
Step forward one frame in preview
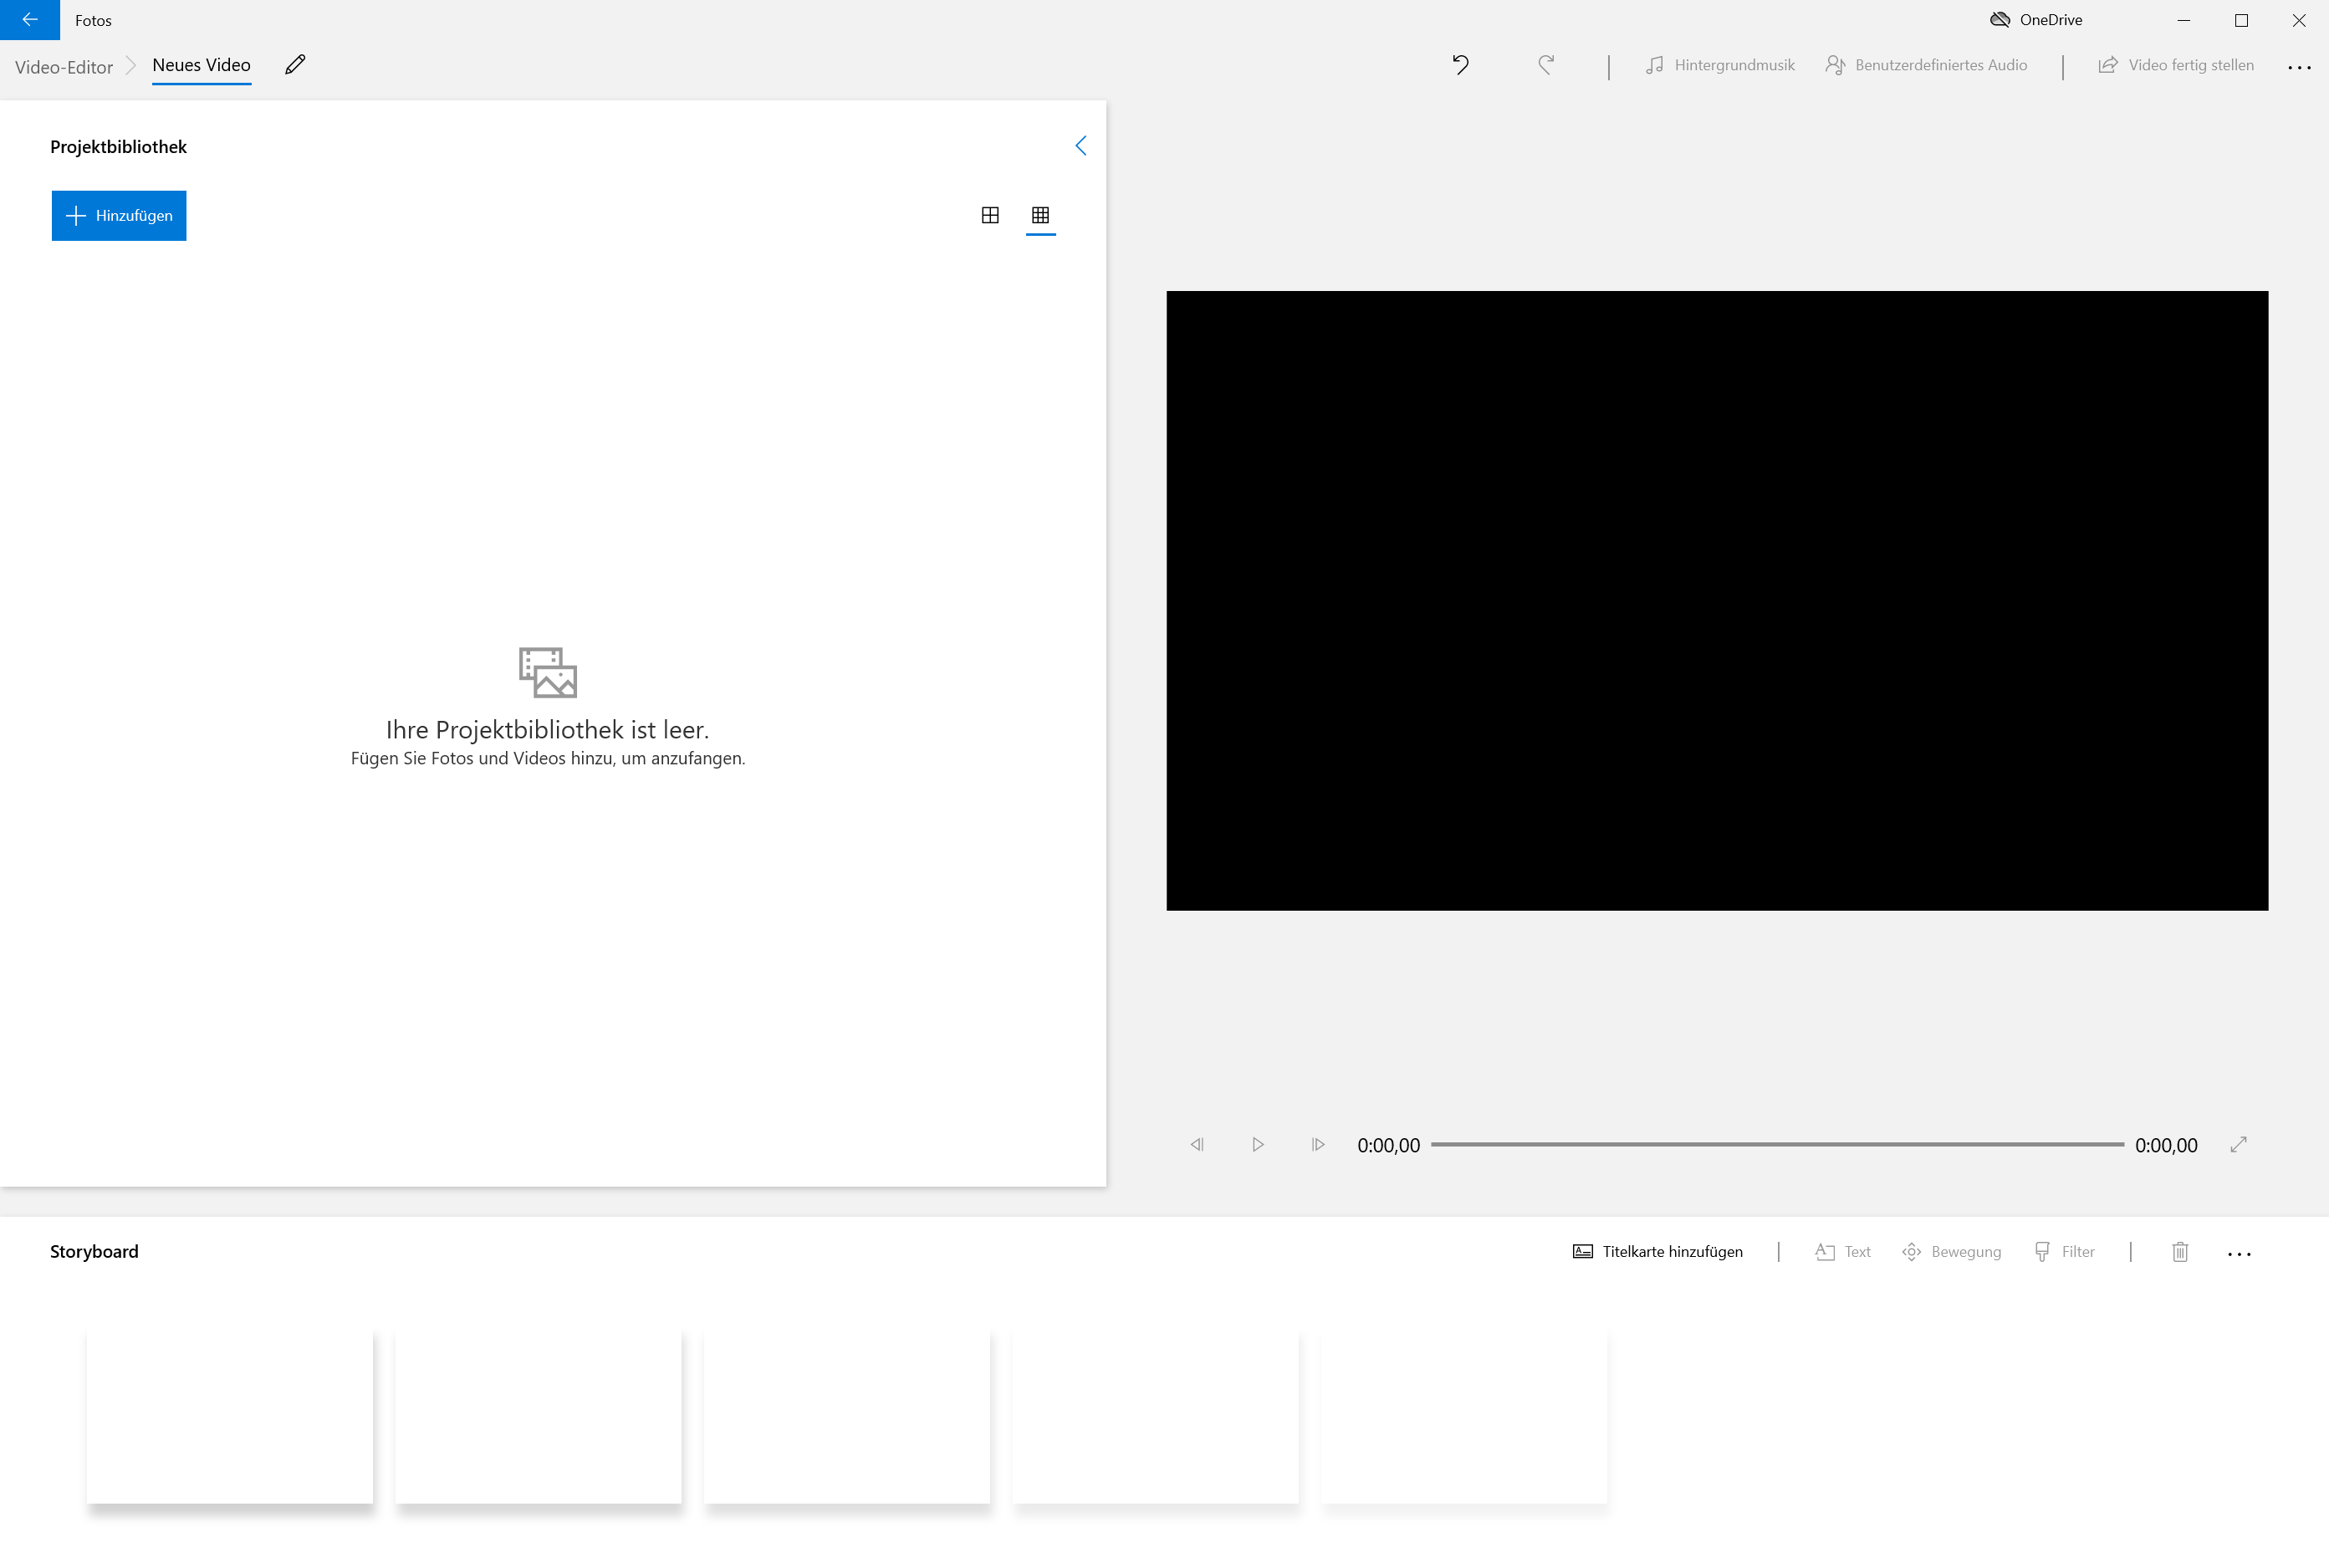1318,1144
